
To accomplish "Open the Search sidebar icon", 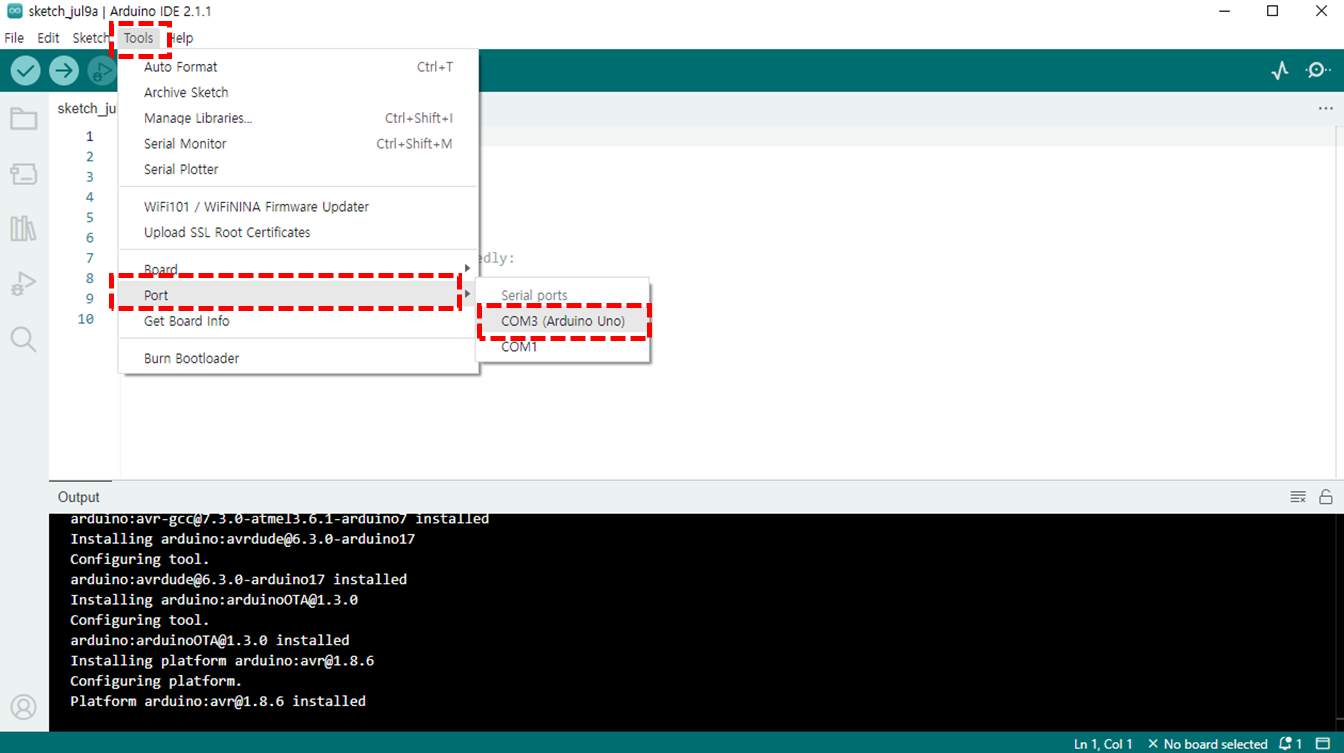I will (24, 339).
